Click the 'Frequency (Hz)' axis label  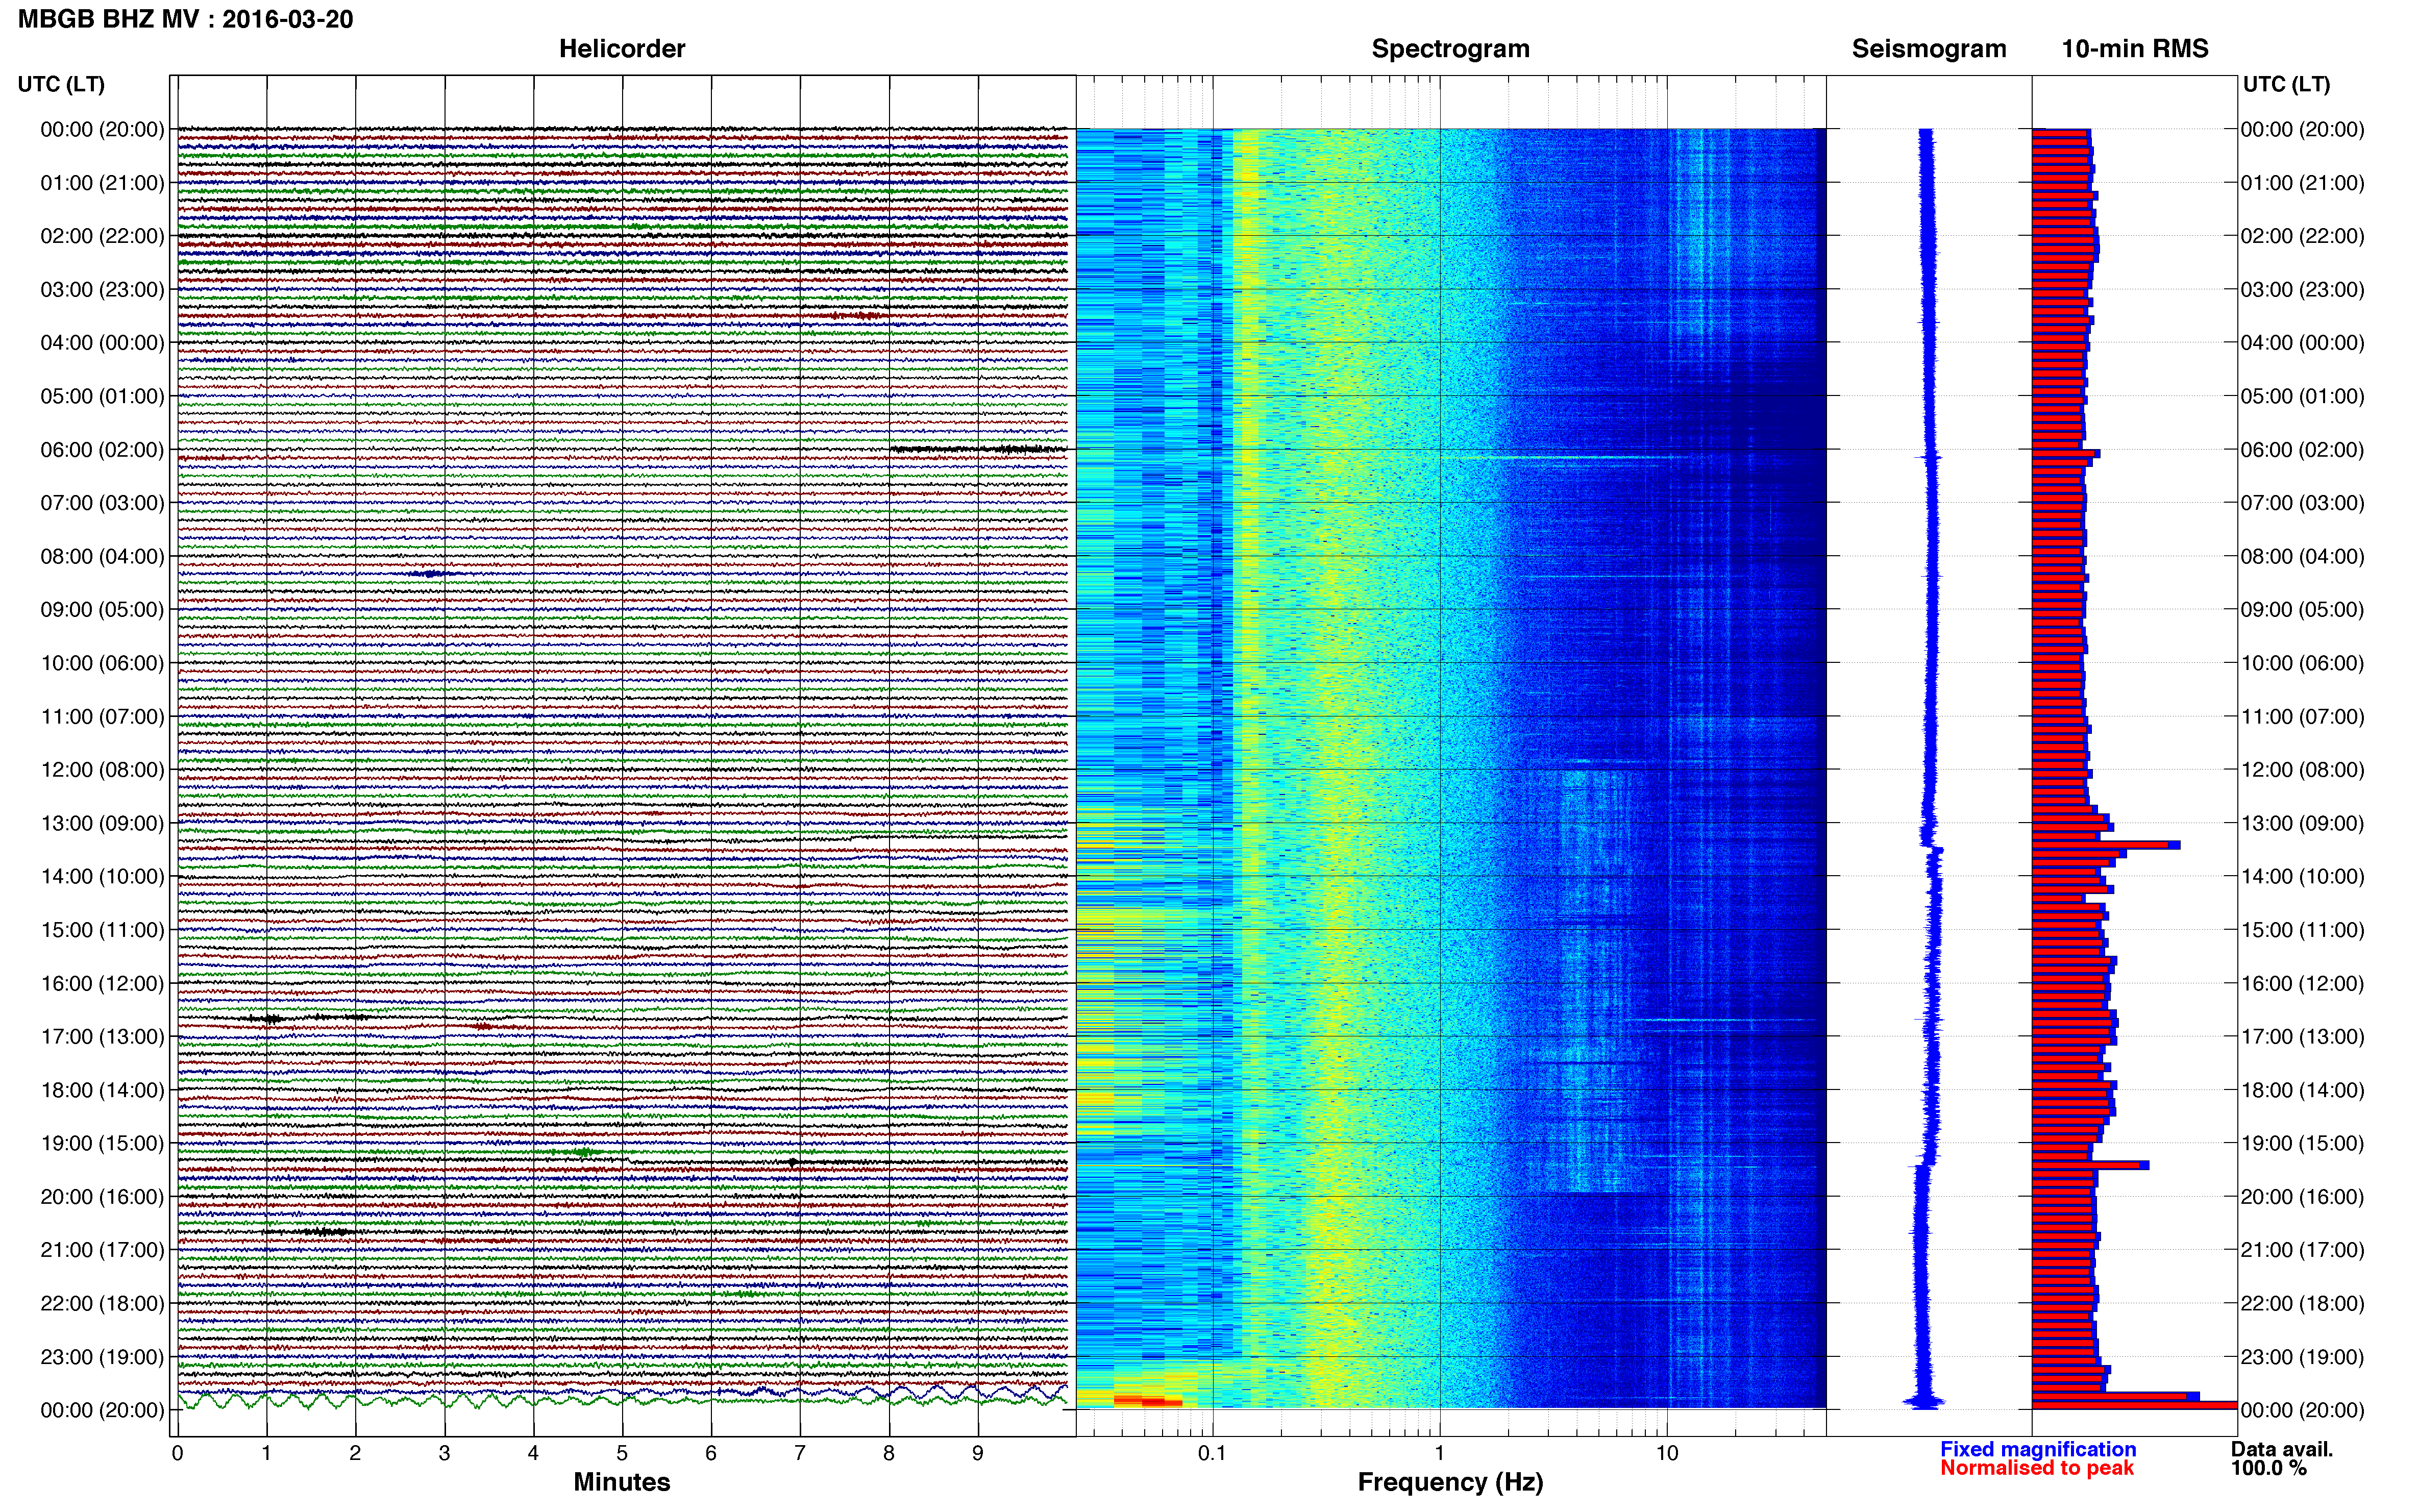pos(1450,1482)
